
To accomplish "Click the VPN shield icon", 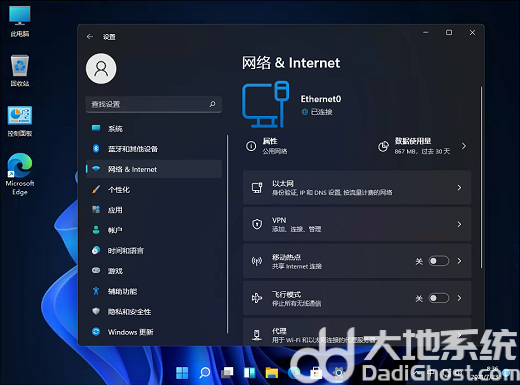I will click(257, 224).
